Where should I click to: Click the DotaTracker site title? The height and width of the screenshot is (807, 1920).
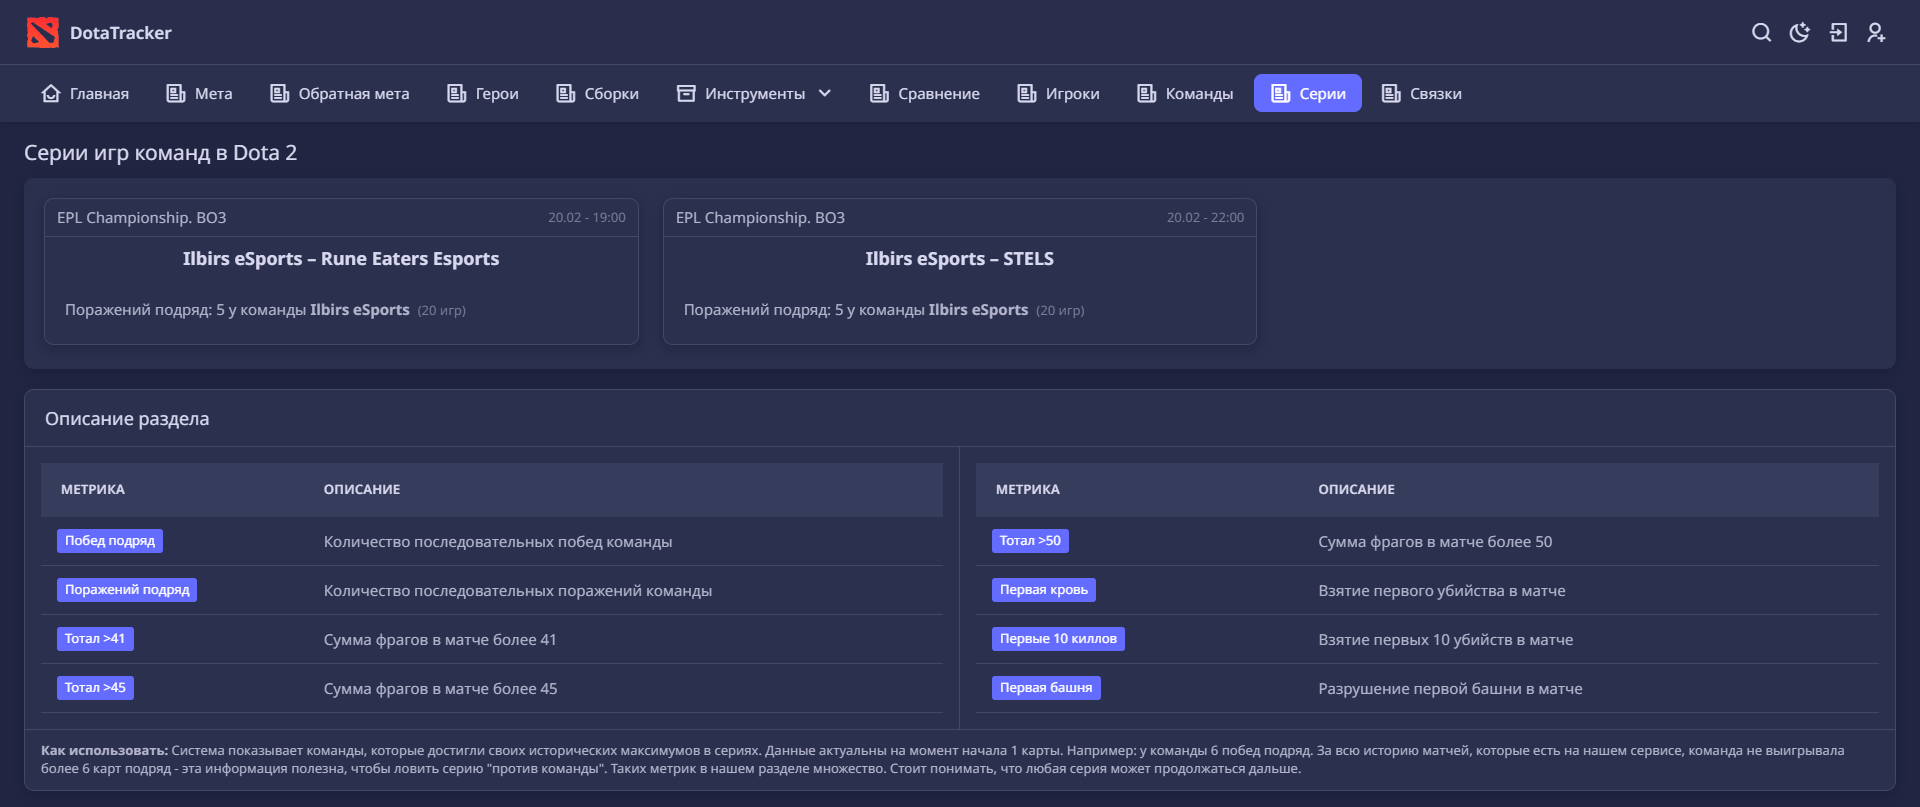click(x=121, y=33)
